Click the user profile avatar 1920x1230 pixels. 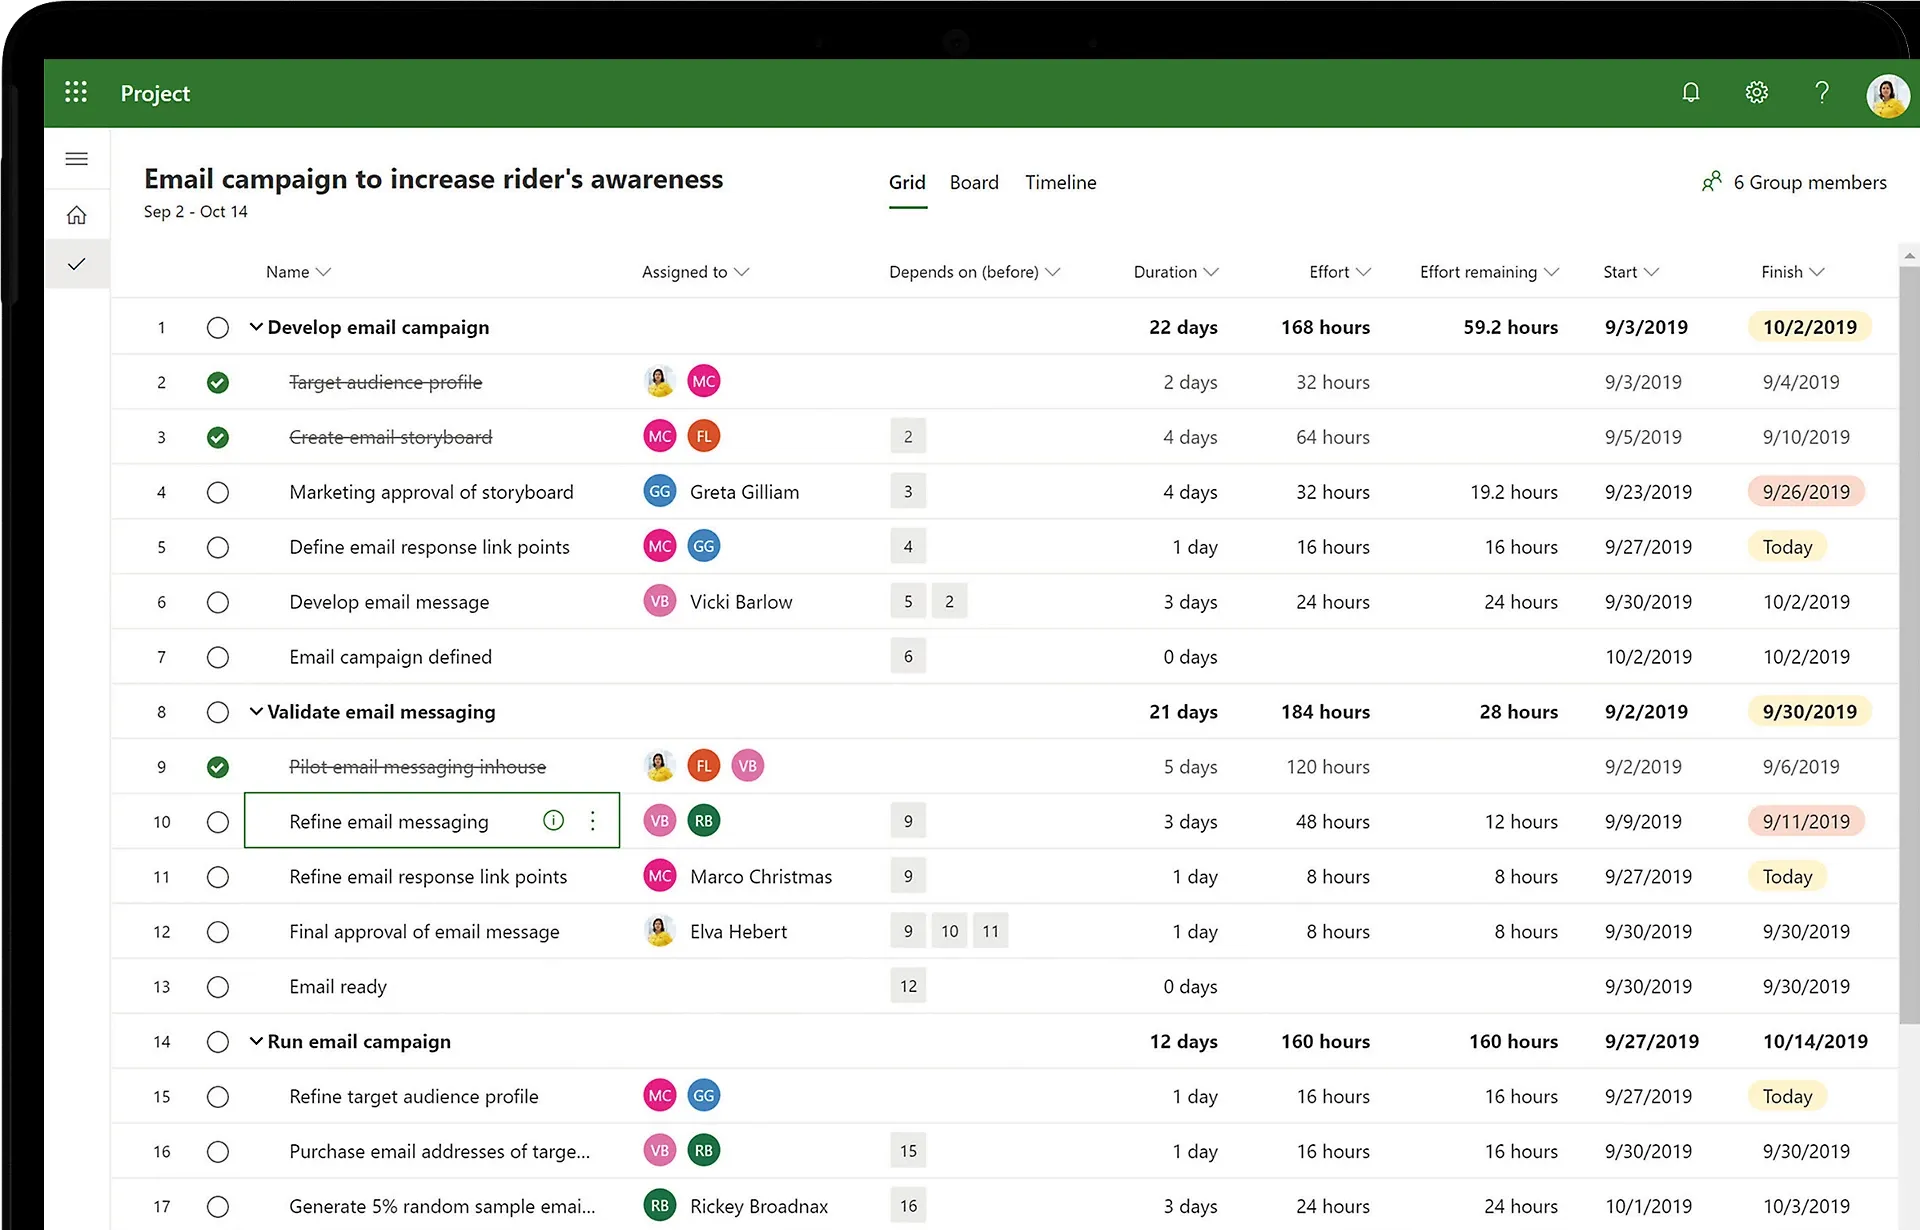[x=1888, y=95]
